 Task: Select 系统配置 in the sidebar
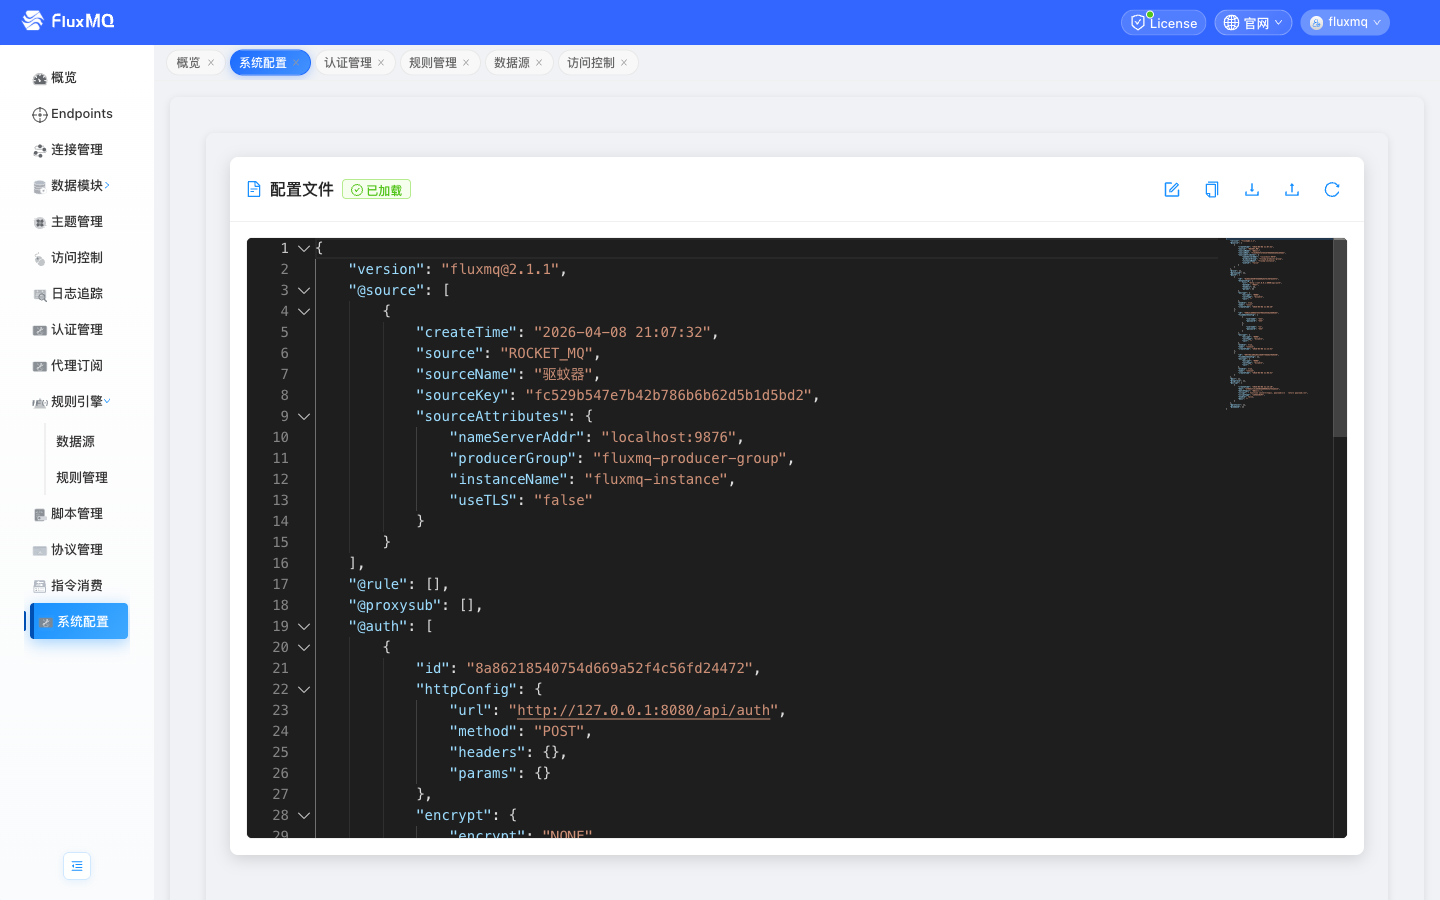tap(79, 621)
